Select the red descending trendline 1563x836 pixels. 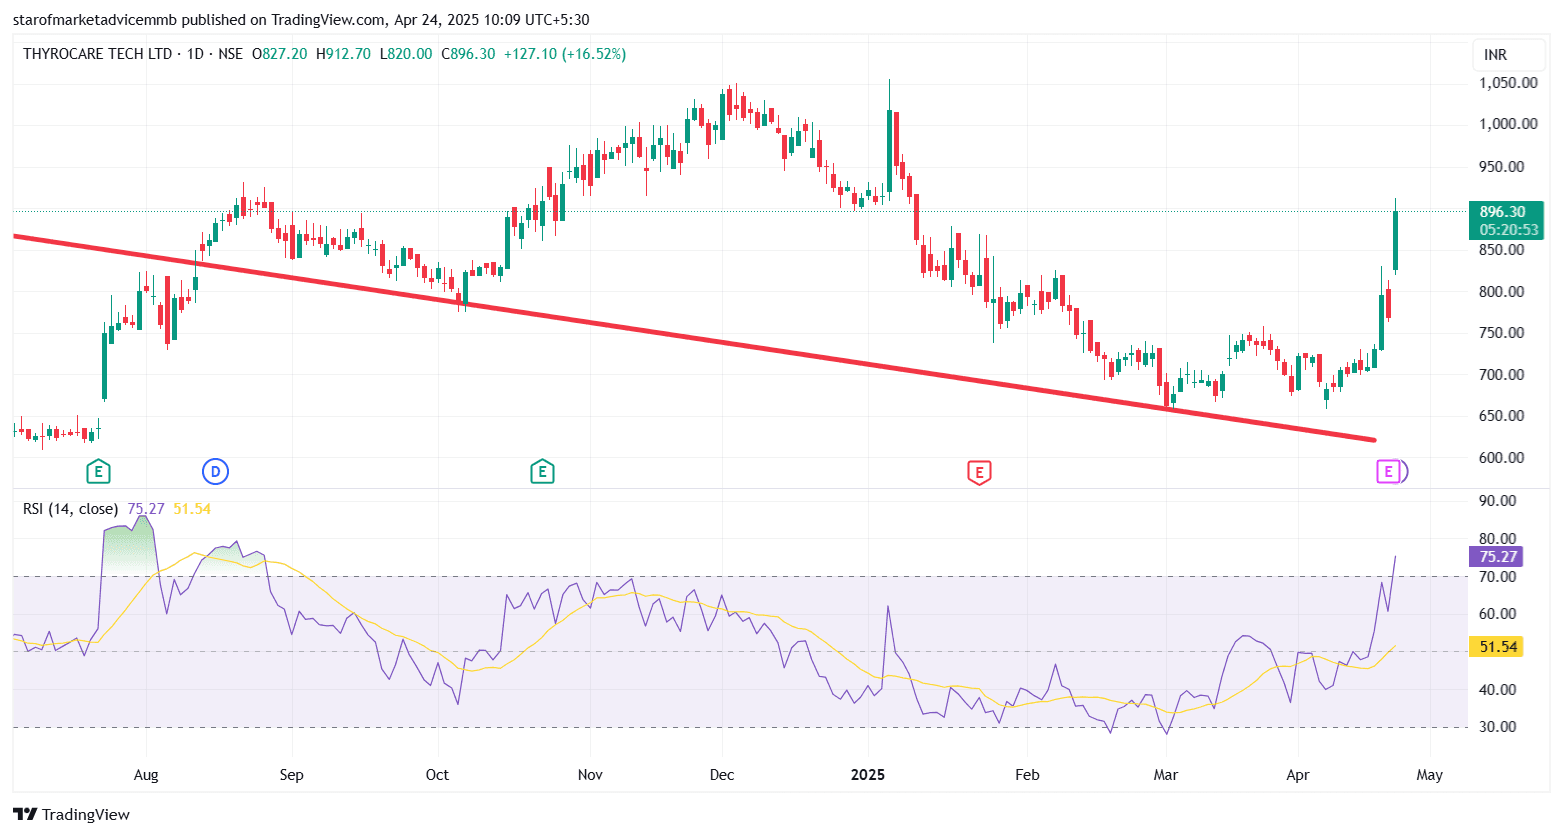[694, 337]
